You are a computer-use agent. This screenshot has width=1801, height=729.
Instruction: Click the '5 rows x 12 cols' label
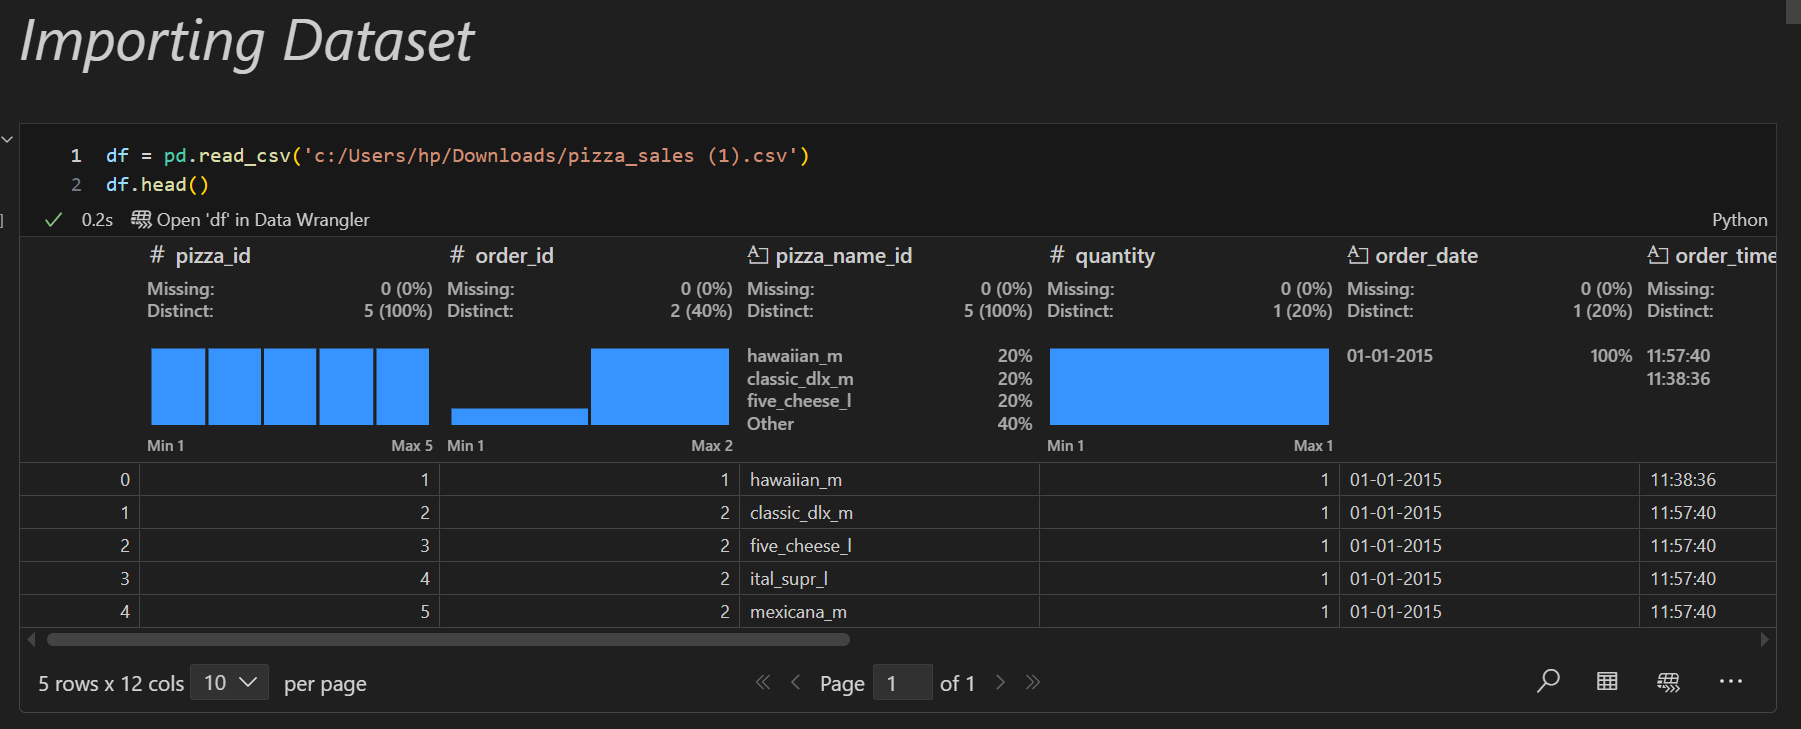(111, 684)
